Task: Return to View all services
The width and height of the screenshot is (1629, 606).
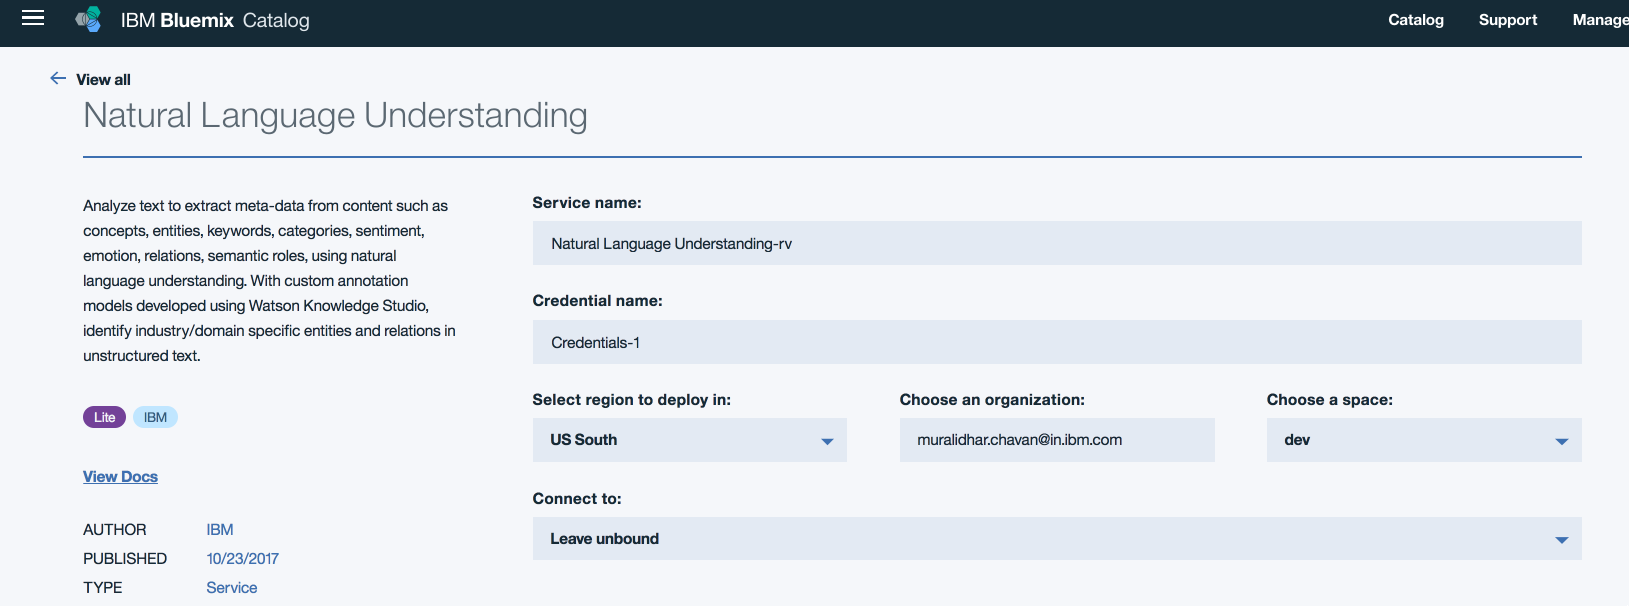Action: [x=103, y=79]
